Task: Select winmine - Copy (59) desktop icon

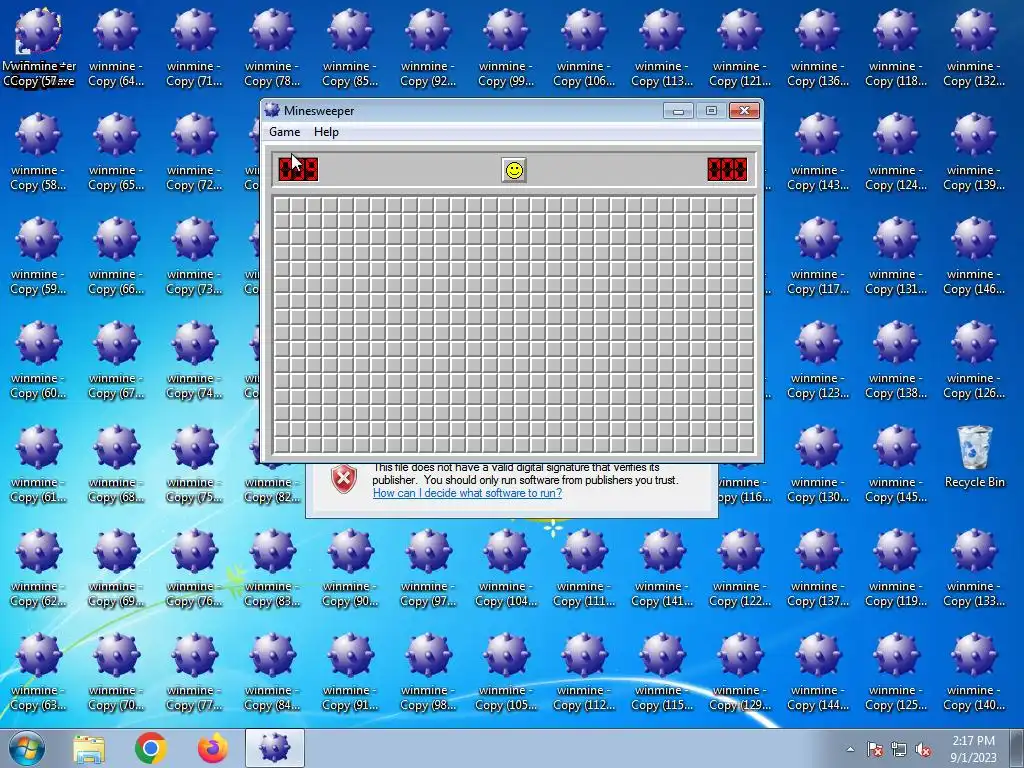Action: click(x=38, y=255)
